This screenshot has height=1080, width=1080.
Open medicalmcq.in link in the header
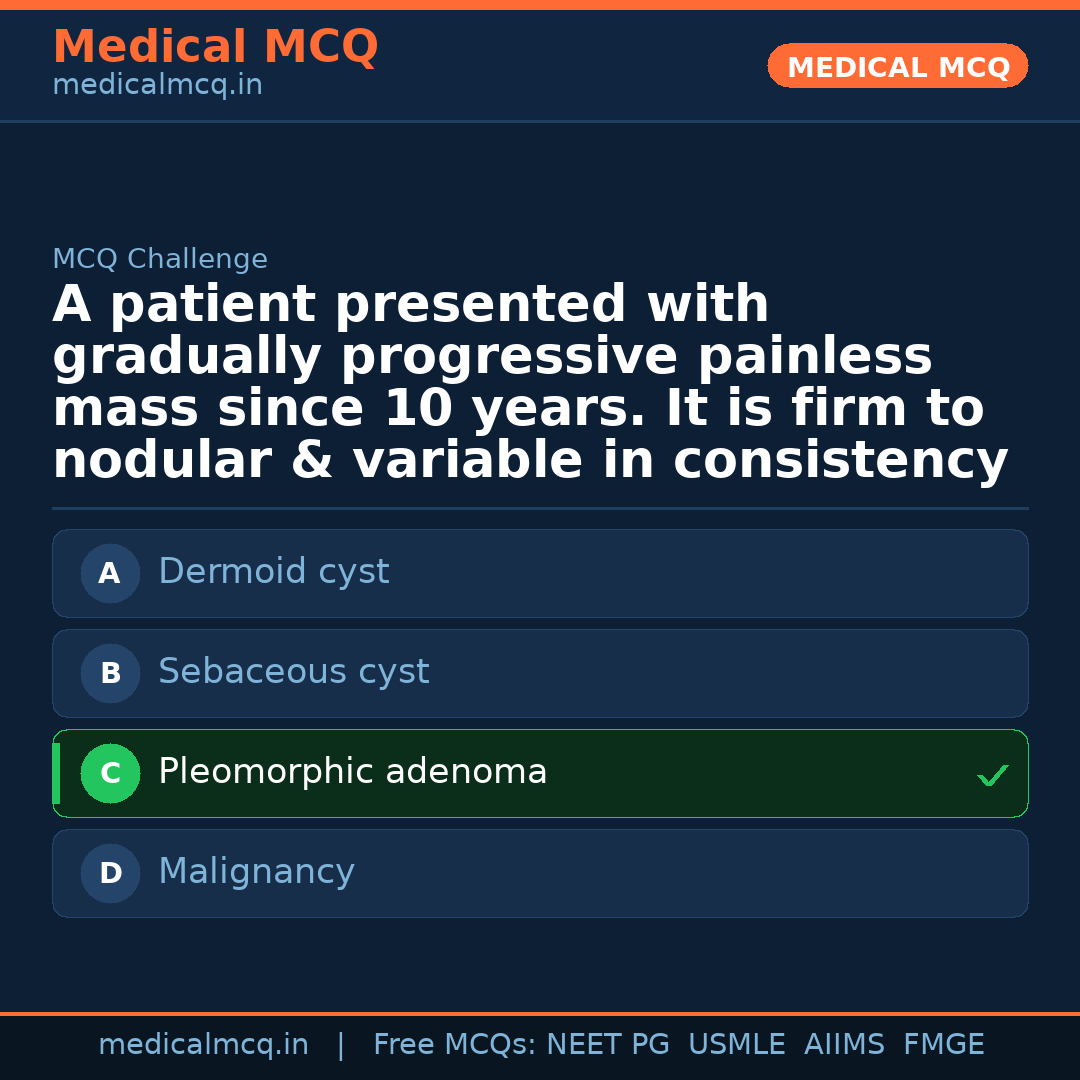click(157, 86)
